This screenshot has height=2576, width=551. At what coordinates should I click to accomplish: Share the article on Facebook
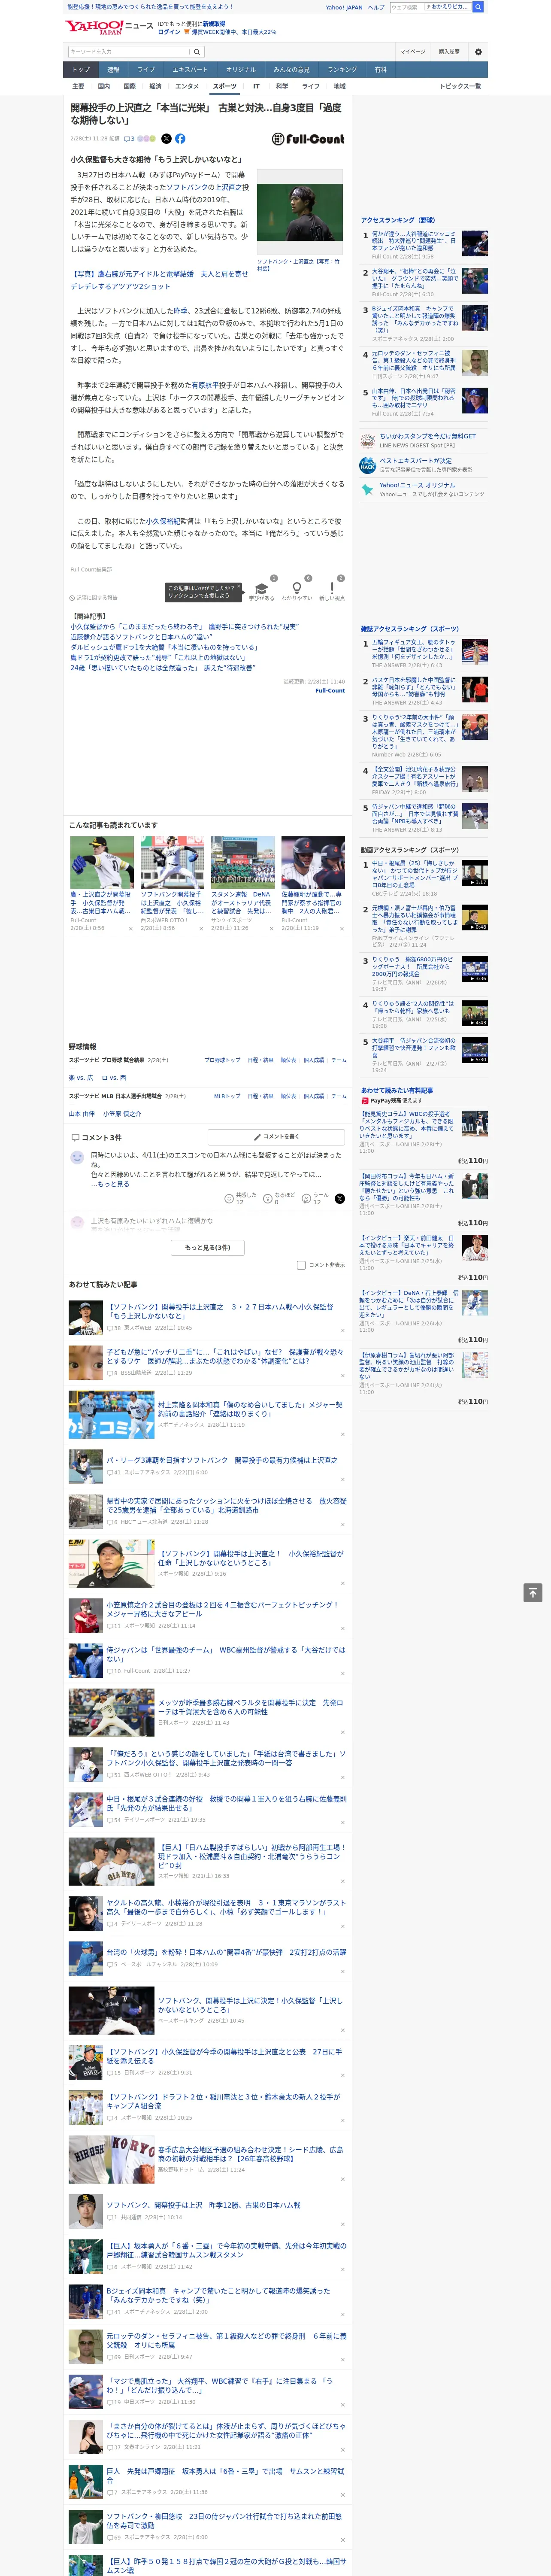click(180, 139)
